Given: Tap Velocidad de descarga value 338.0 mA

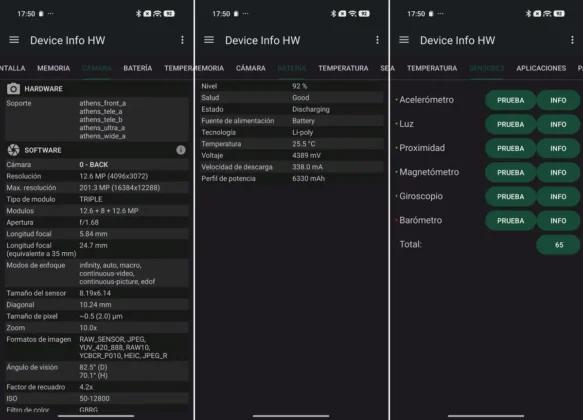Looking at the screenshot, I should (307, 167).
